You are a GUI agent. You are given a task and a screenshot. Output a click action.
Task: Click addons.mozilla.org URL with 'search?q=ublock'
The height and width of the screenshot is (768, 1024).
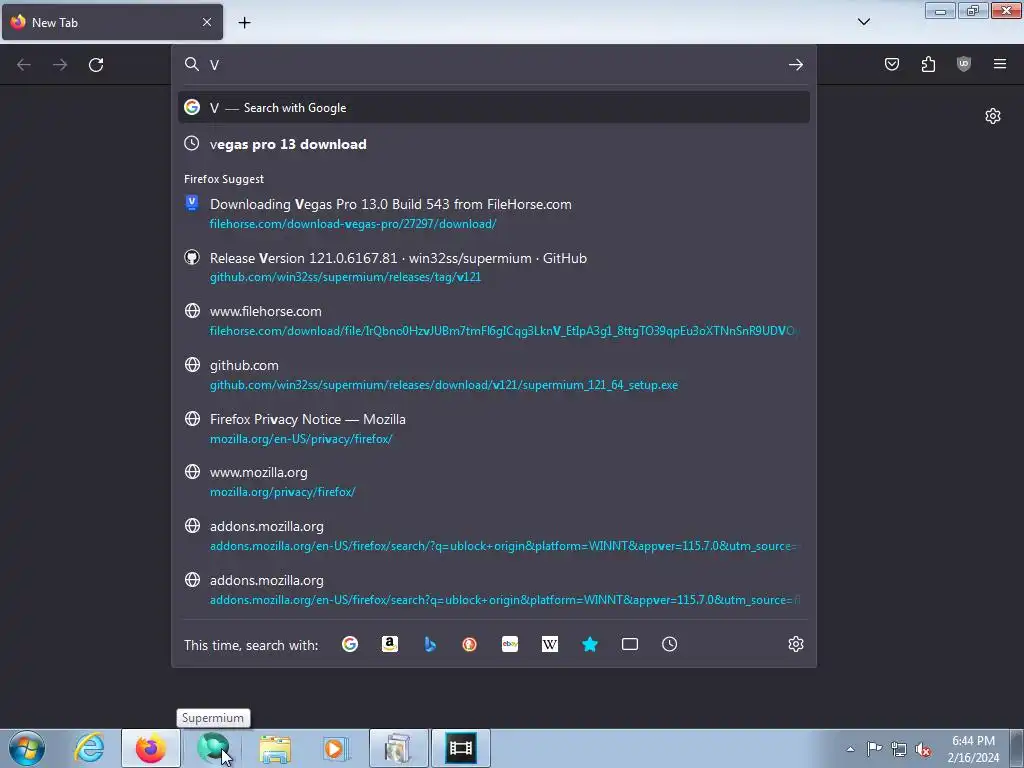pos(504,600)
